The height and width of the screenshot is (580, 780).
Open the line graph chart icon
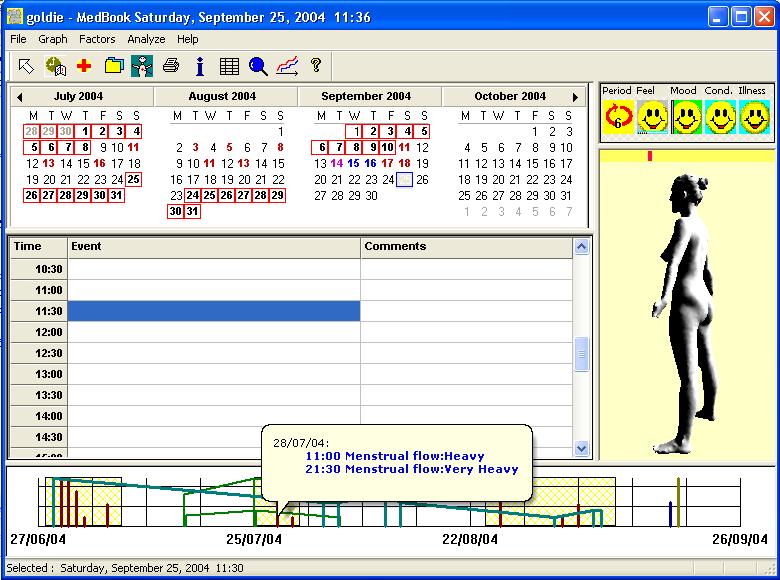287,66
